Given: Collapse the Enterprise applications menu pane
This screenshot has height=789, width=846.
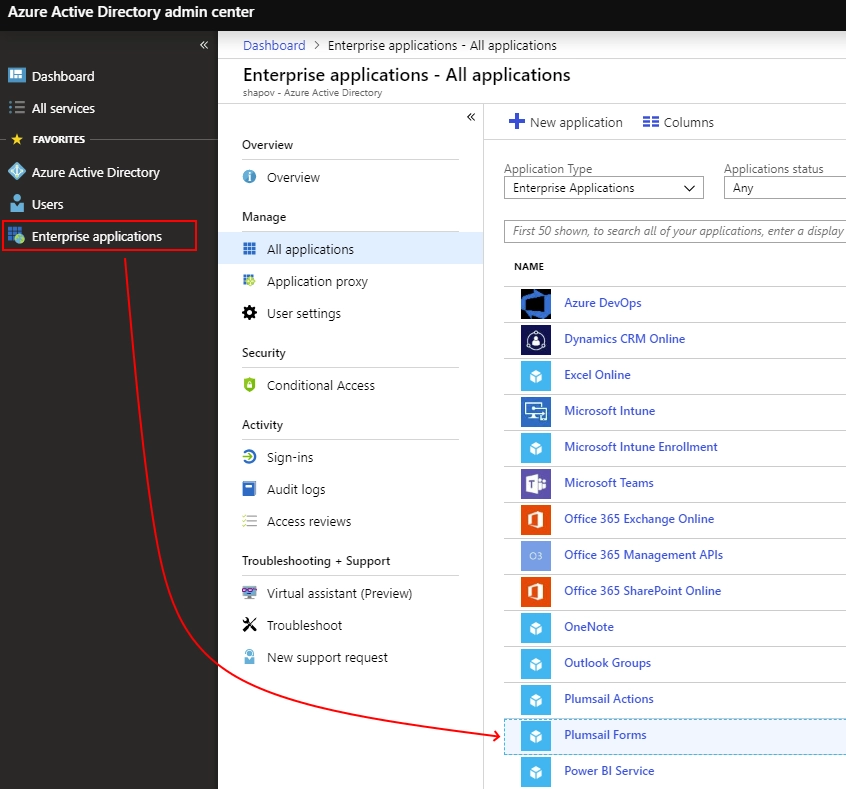Looking at the screenshot, I should point(471,117).
